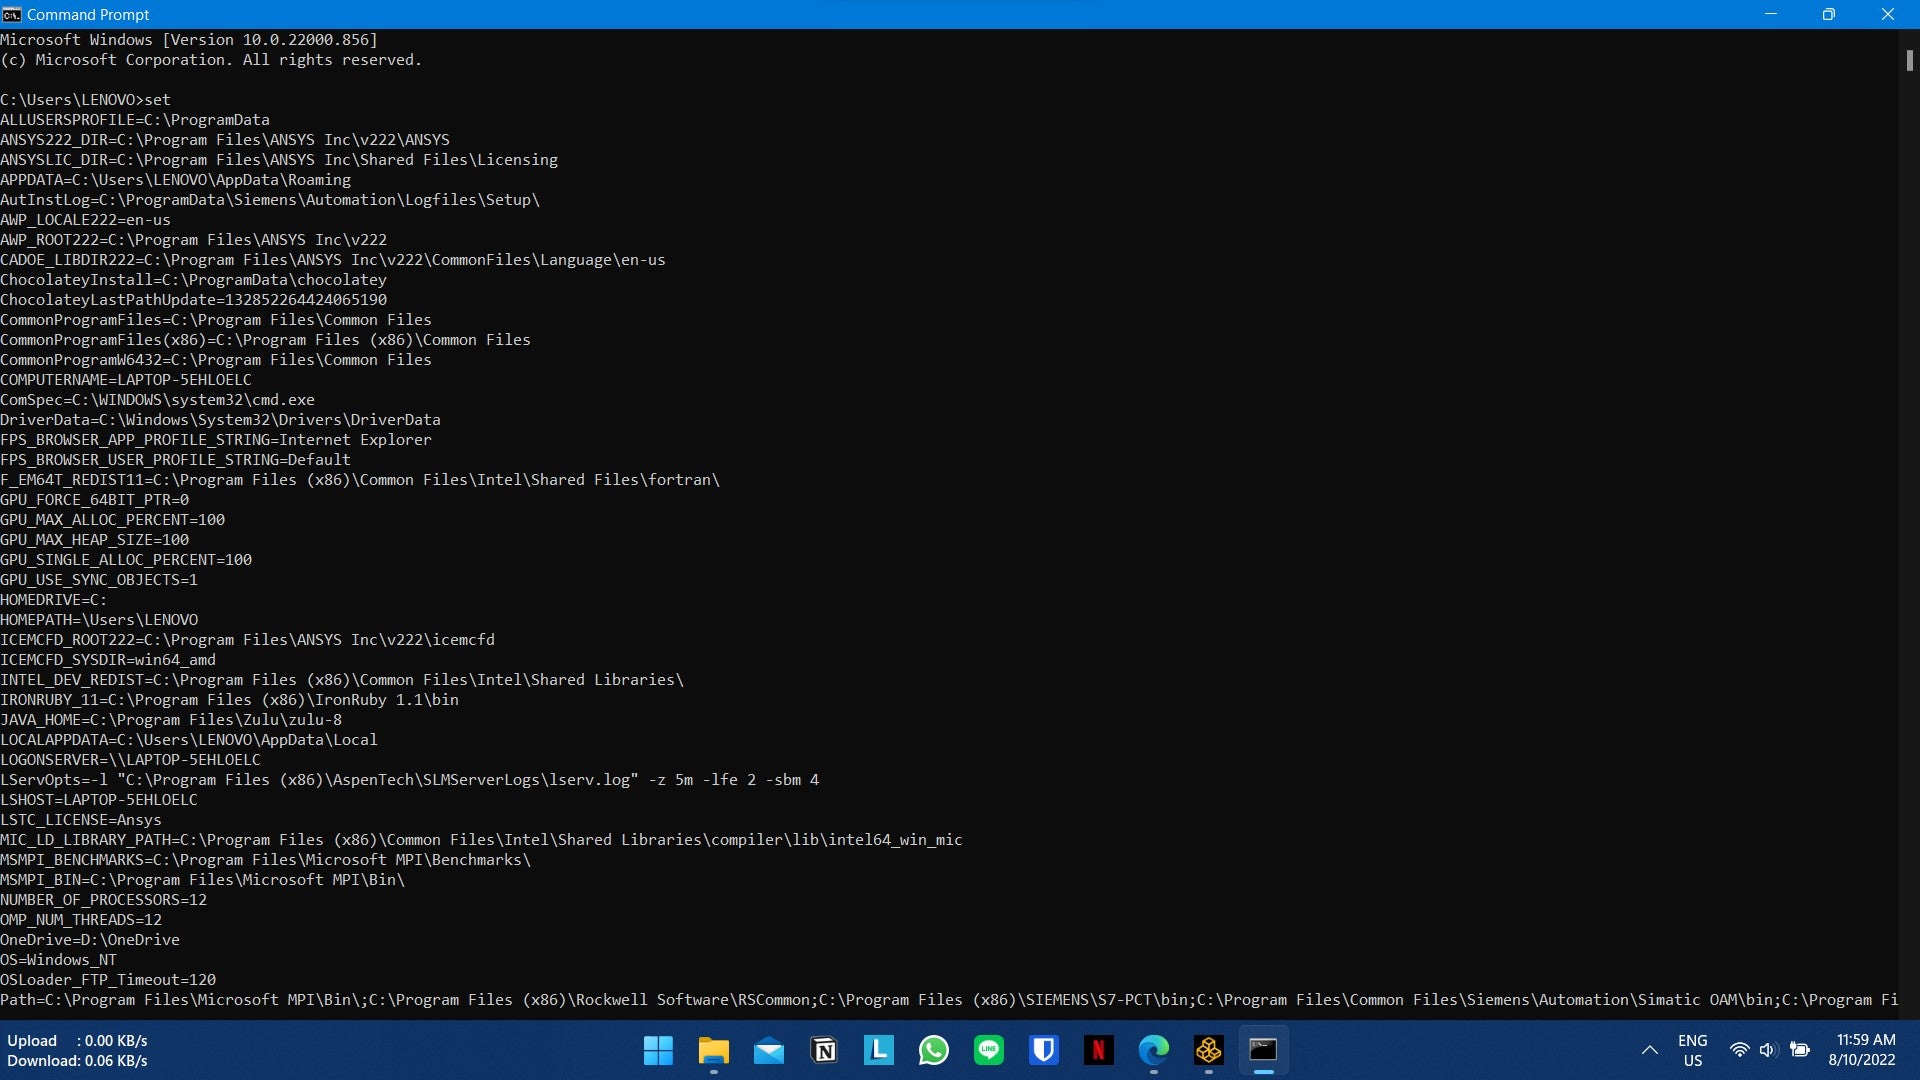Open the Notion app icon
The image size is (1920, 1080).
(x=824, y=1050)
